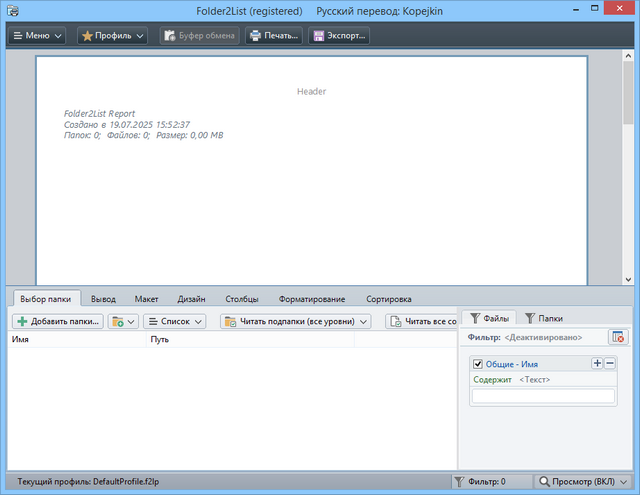Viewport: 640px width, 495px height.
Task: Open the Профиль dropdown
Action: 112,36
